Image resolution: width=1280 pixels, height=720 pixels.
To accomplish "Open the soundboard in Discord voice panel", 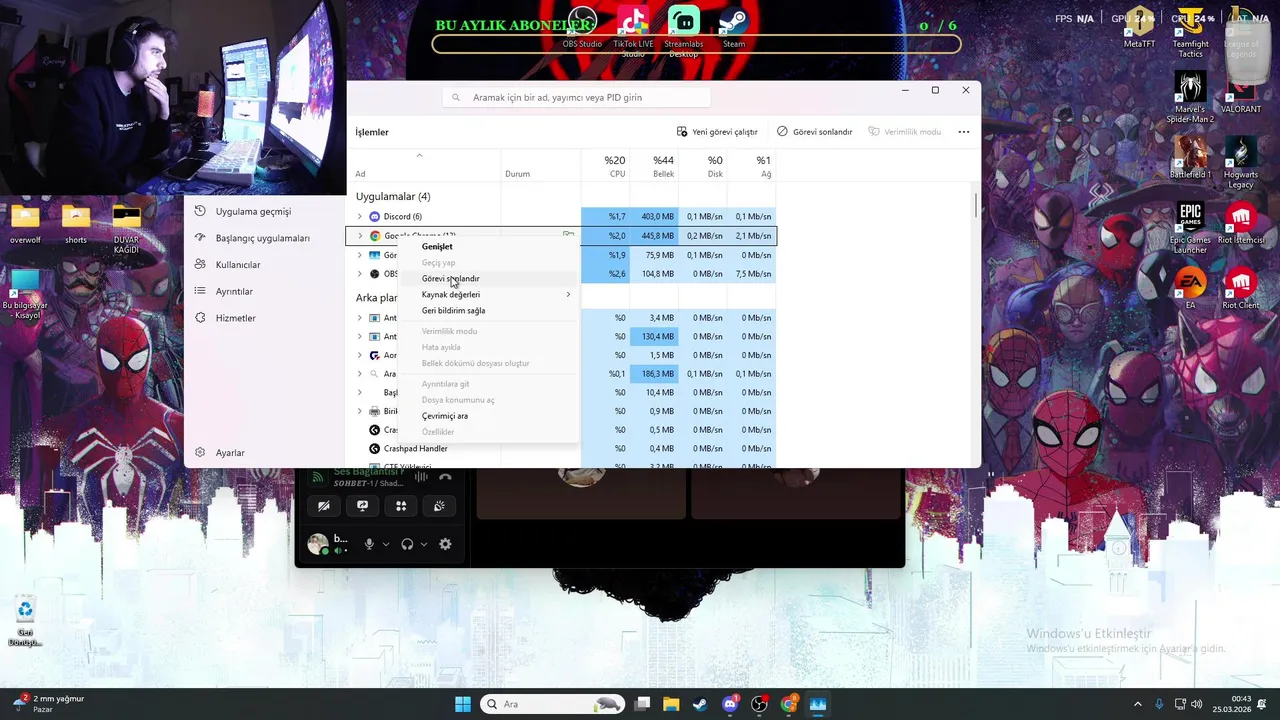I will (439, 506).
